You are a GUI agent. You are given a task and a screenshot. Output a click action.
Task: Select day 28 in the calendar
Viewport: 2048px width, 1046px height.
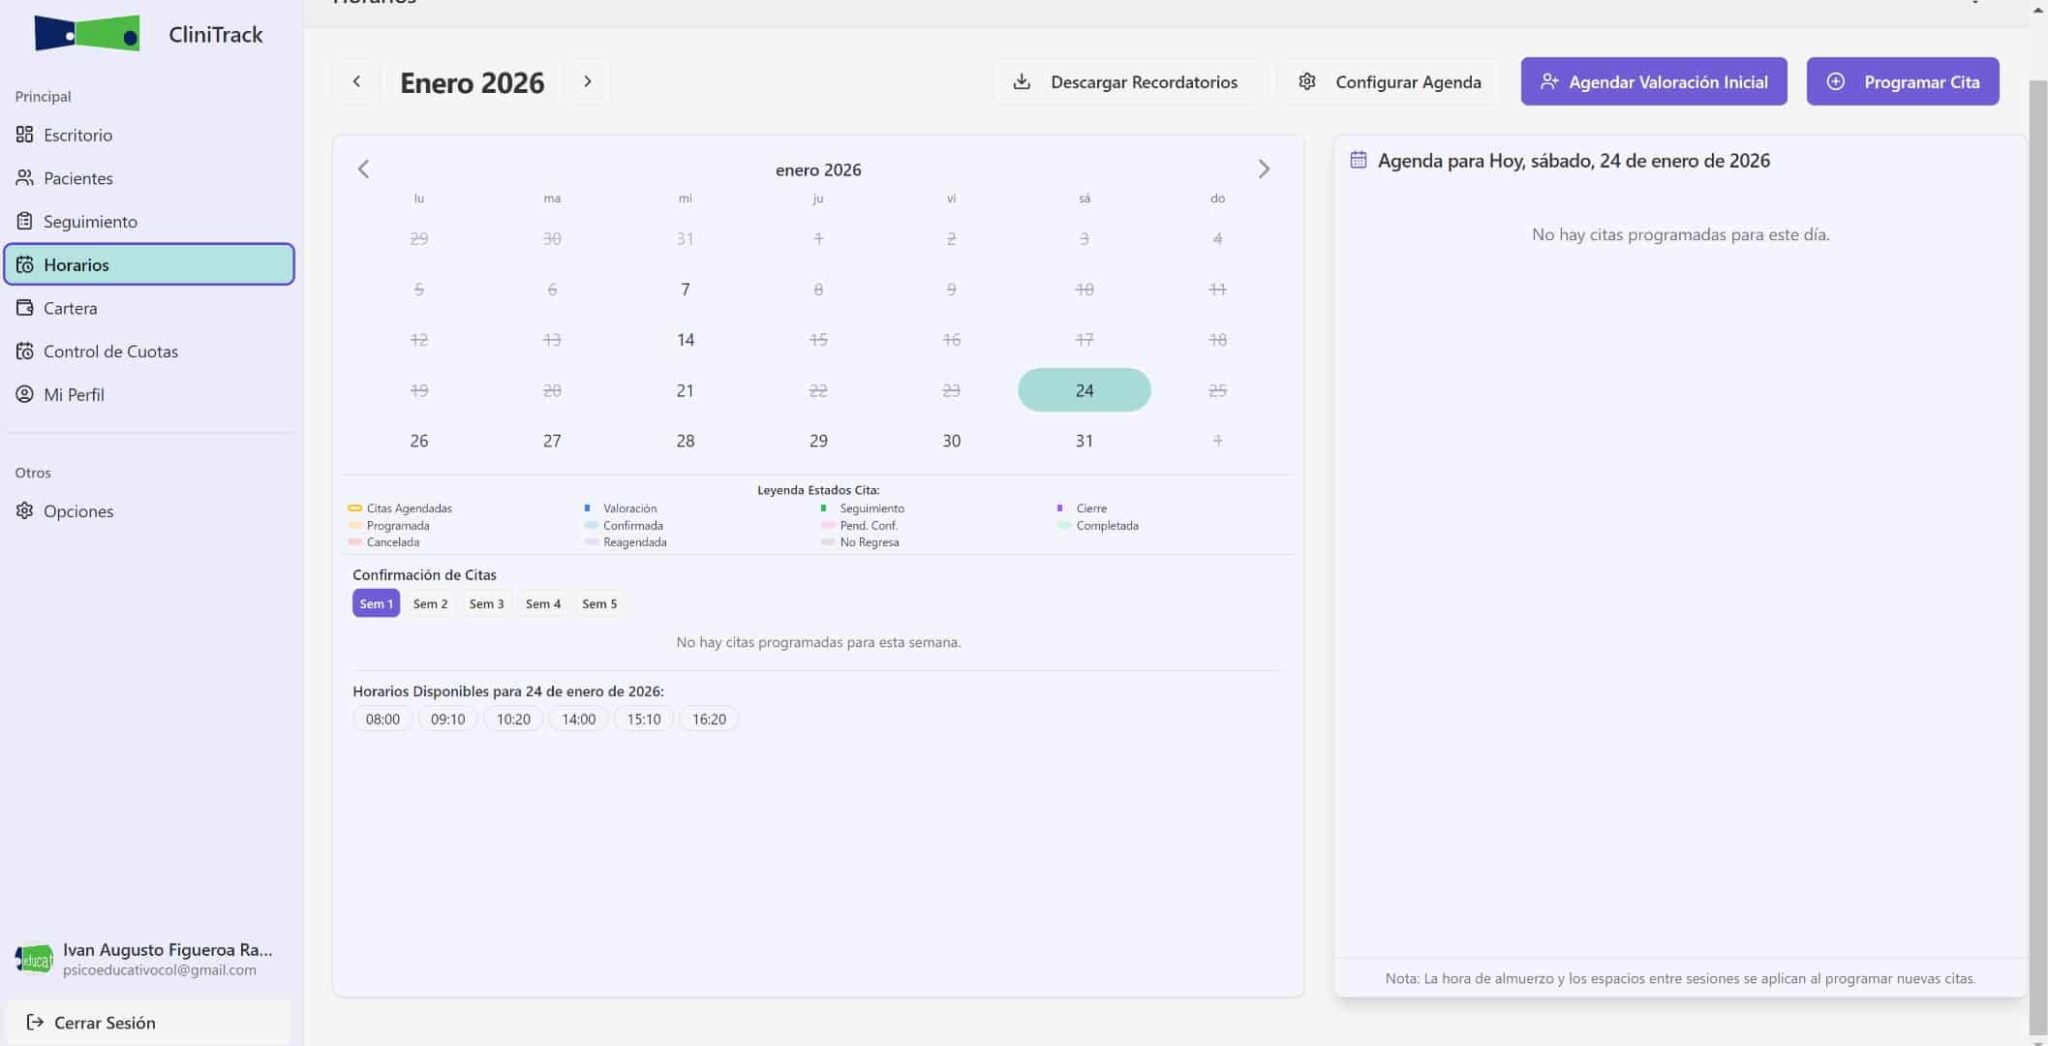(x=685, y=441)
